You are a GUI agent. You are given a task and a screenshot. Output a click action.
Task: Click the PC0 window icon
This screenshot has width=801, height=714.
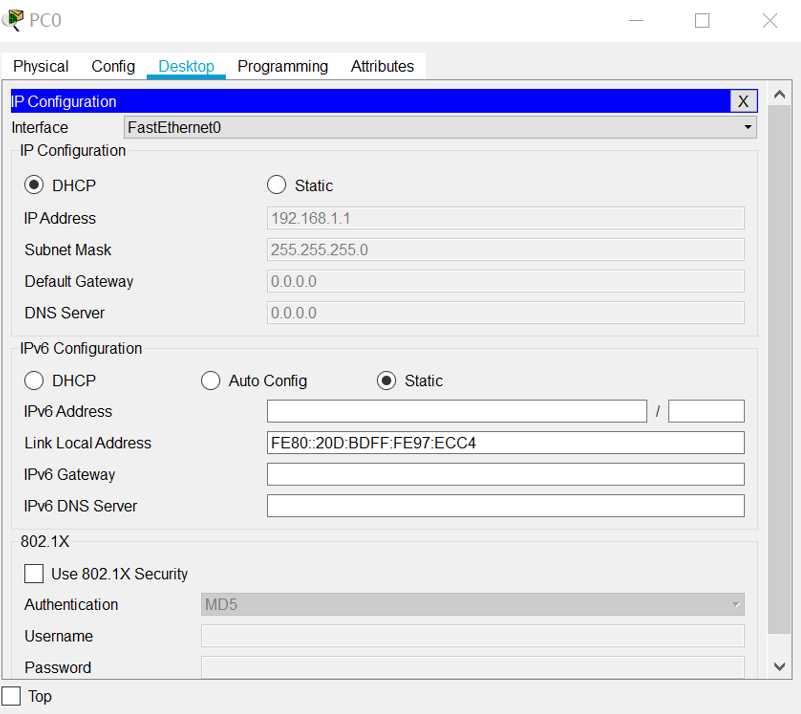click(13, 20)
